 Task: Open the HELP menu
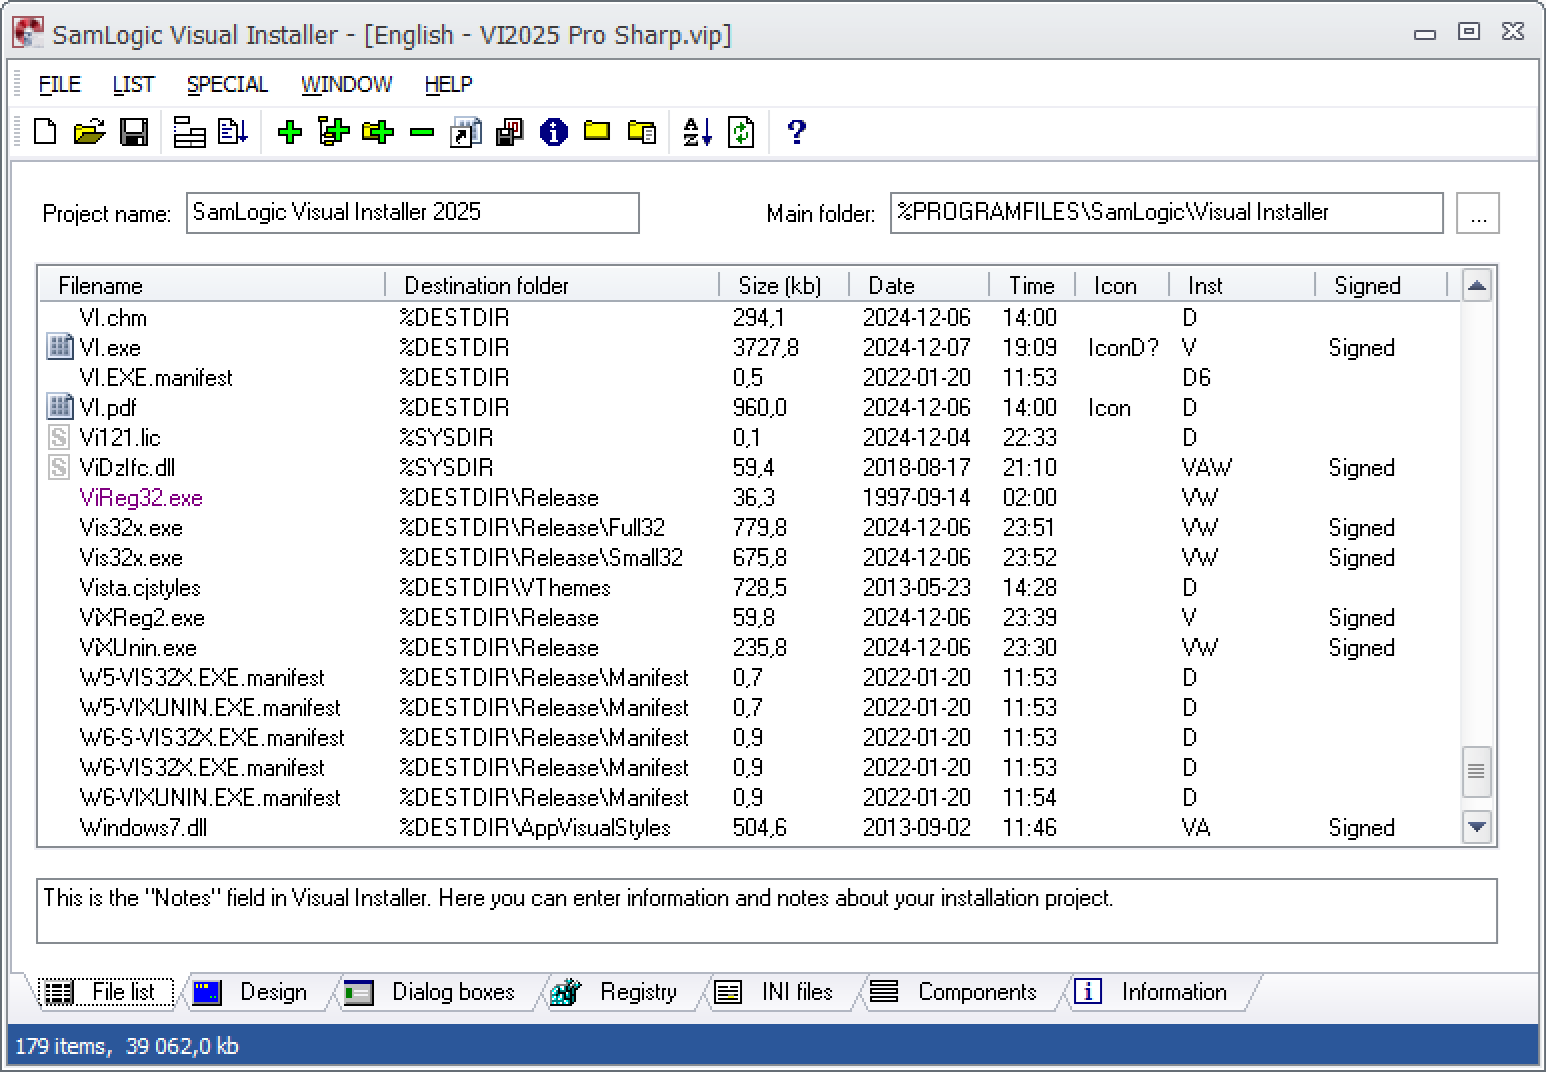[448, 84]
